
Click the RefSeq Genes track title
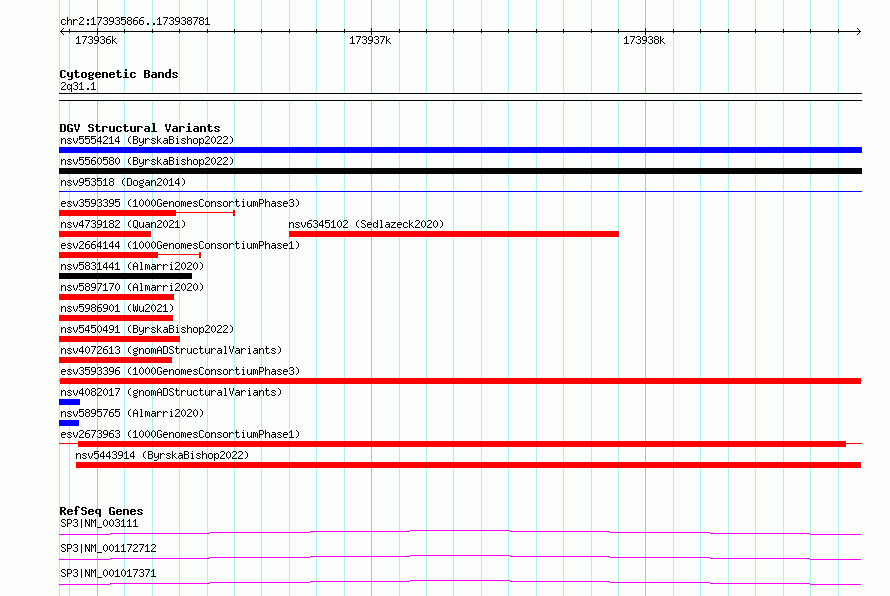pos(101,511)
